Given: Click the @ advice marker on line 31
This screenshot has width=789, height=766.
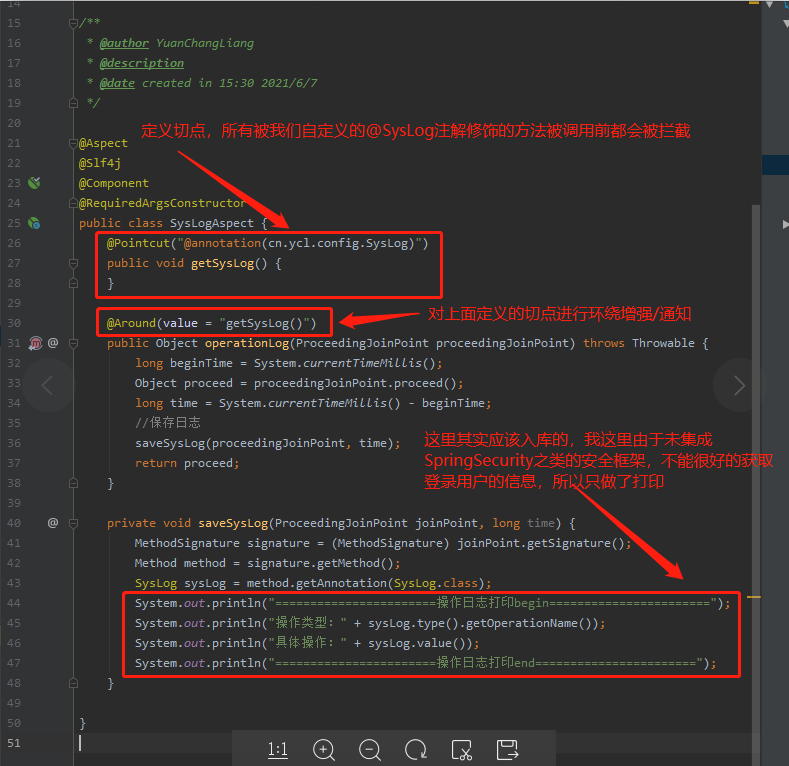Looking at the screenshot, I should tap(53, 343).
